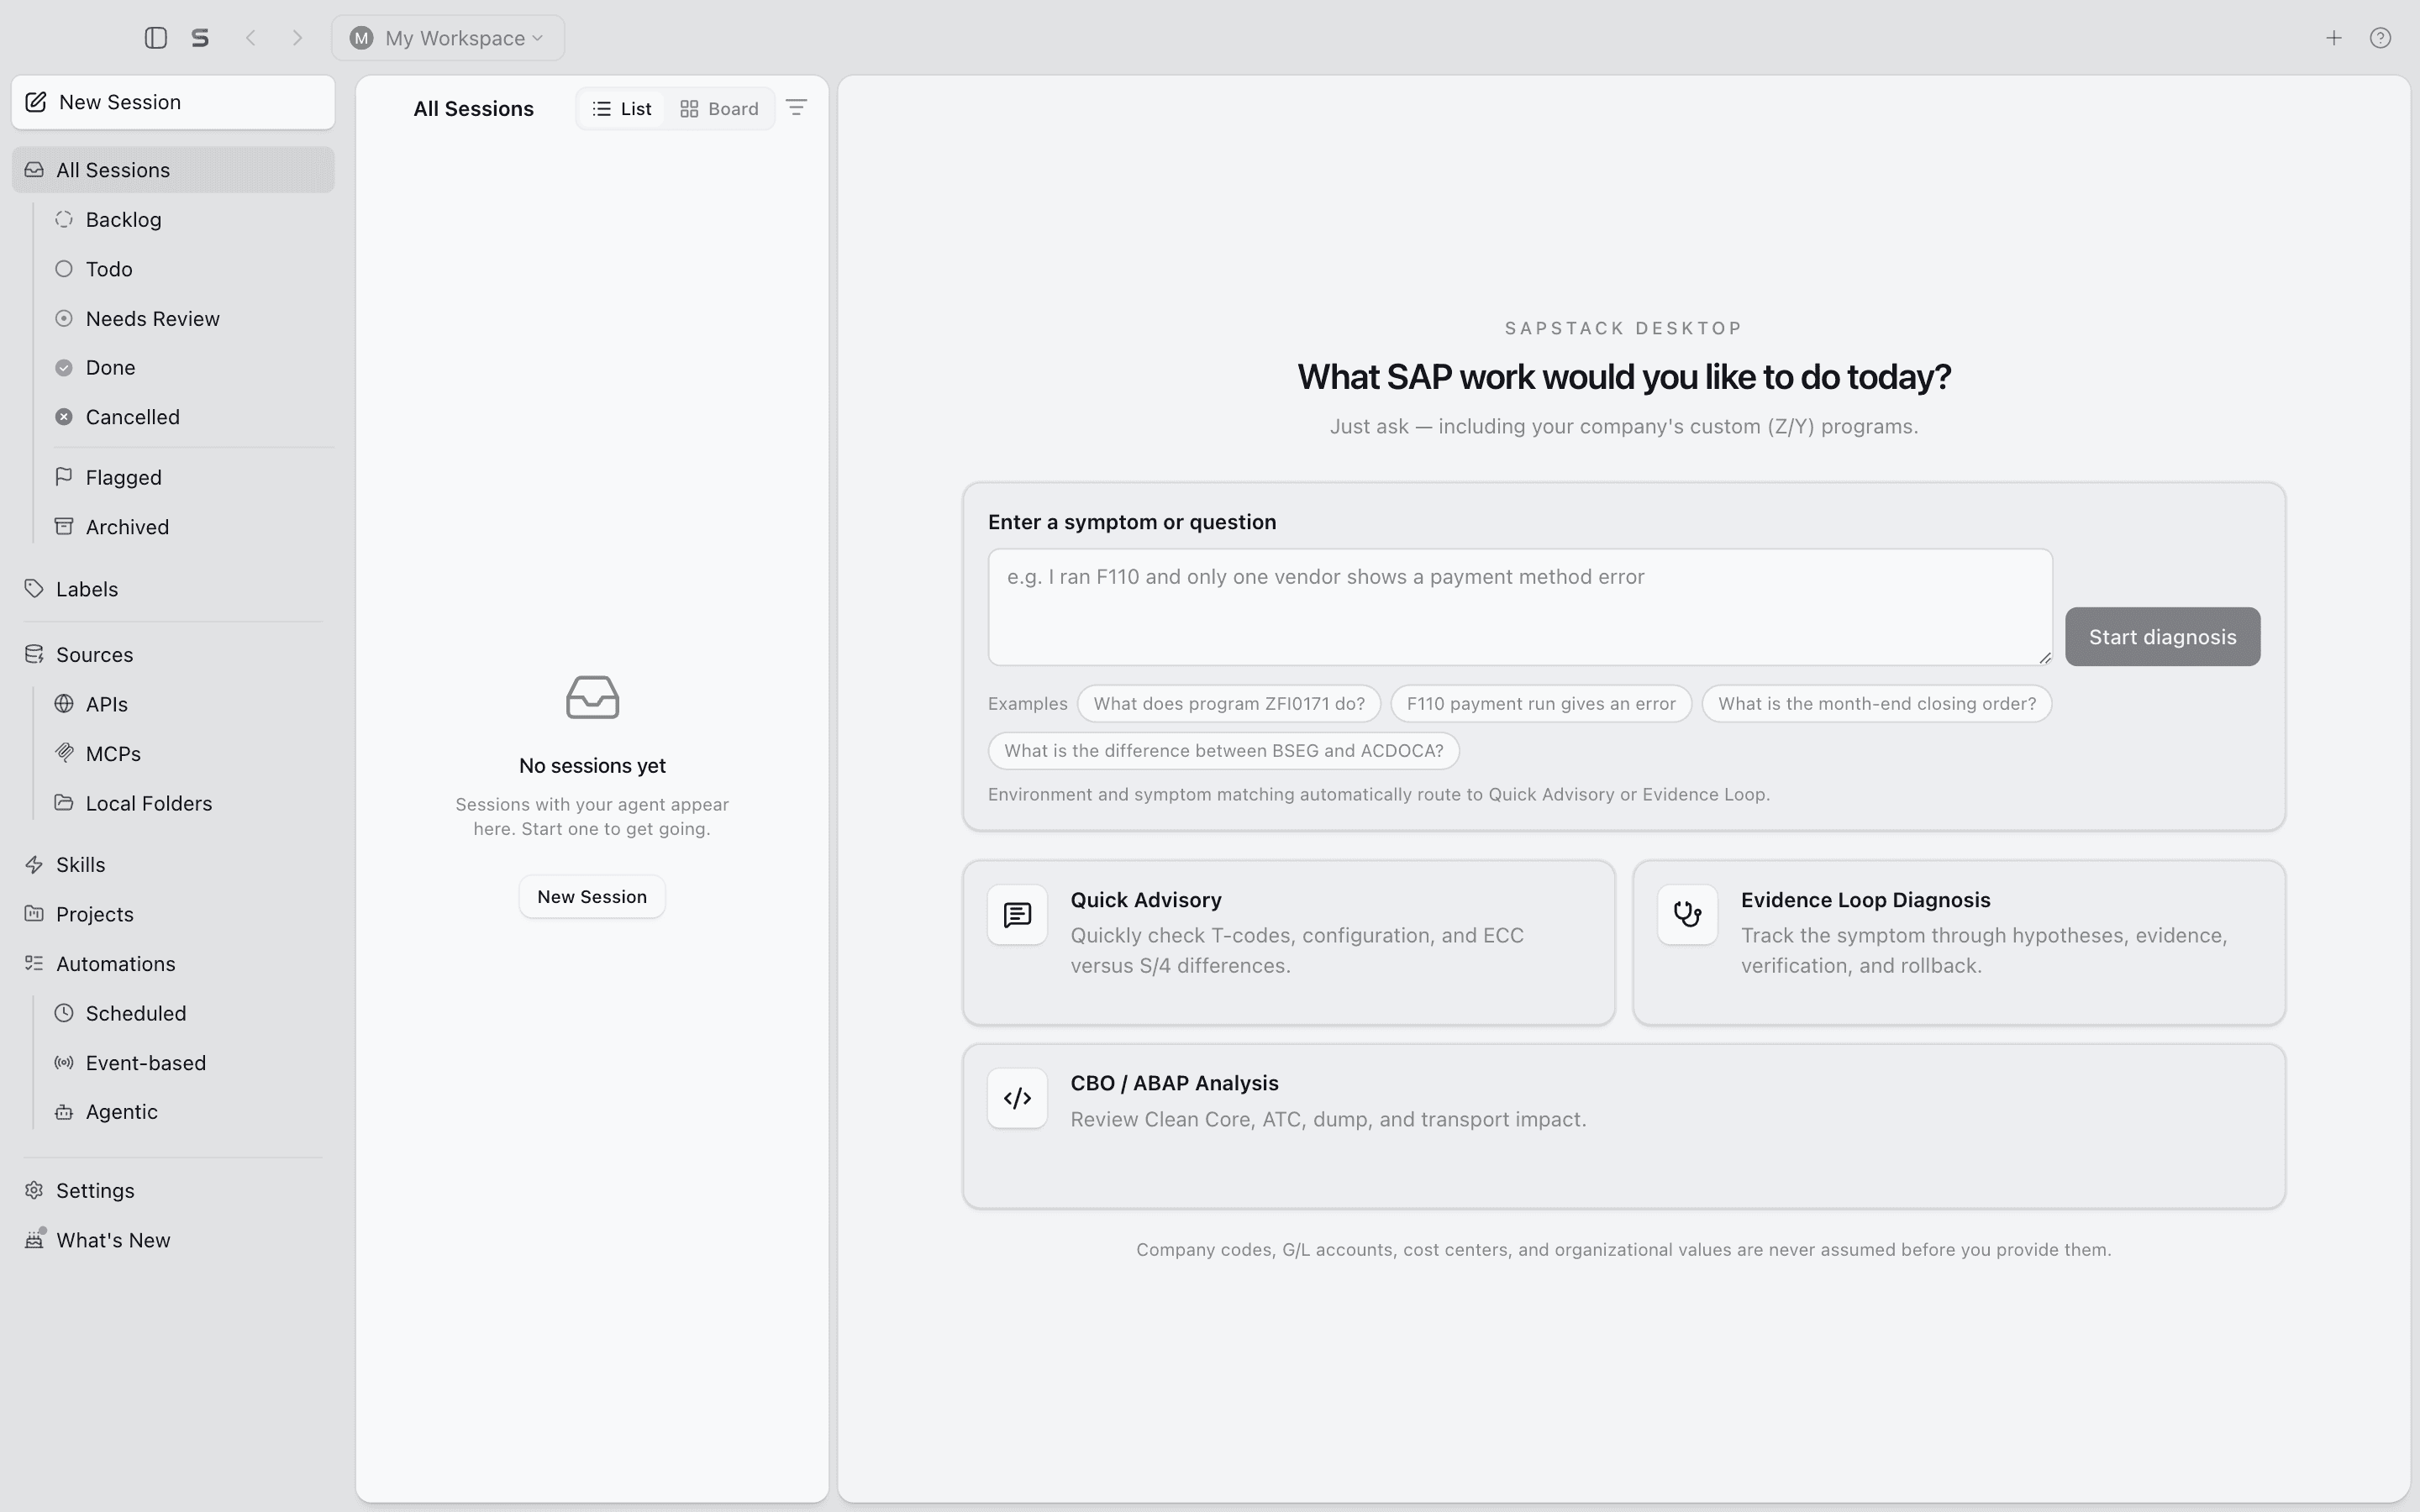Open Event-based automations
This screenshot has height=1512, width=2420.
188,1062
